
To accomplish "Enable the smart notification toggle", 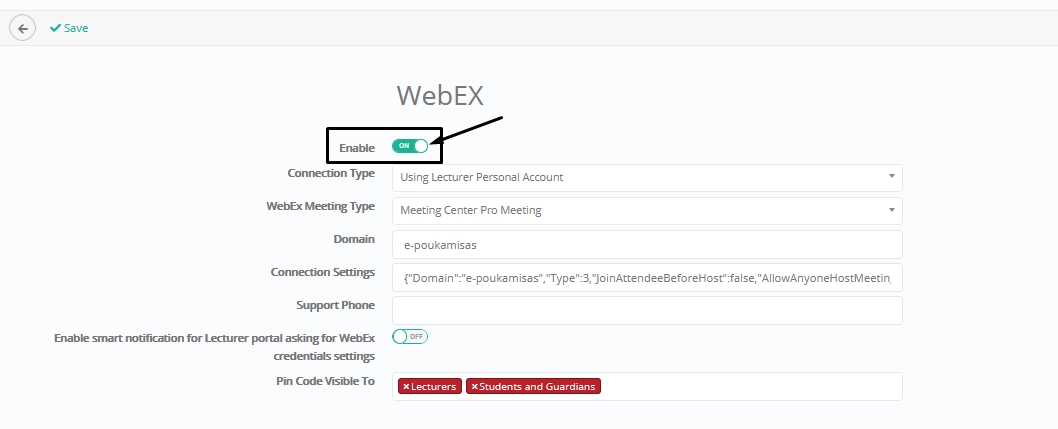I will 410,336.
